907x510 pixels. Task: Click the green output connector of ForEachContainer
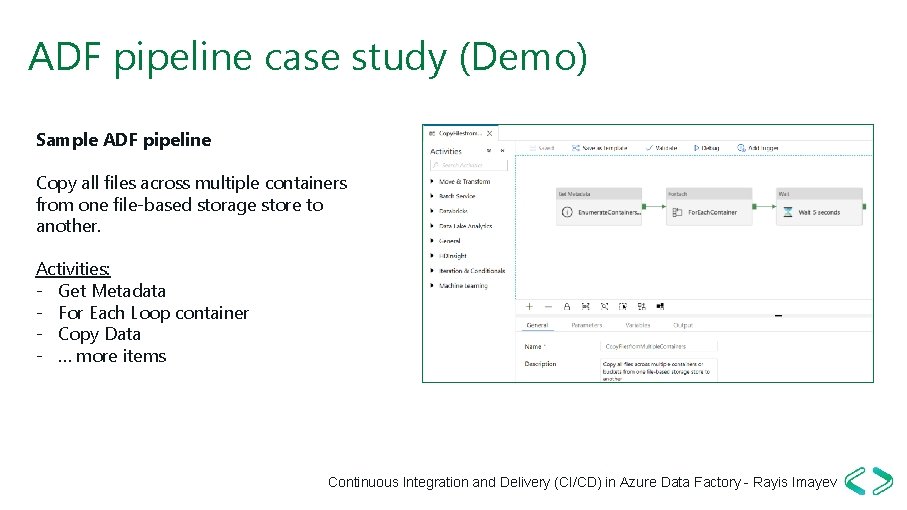[754, 206]
